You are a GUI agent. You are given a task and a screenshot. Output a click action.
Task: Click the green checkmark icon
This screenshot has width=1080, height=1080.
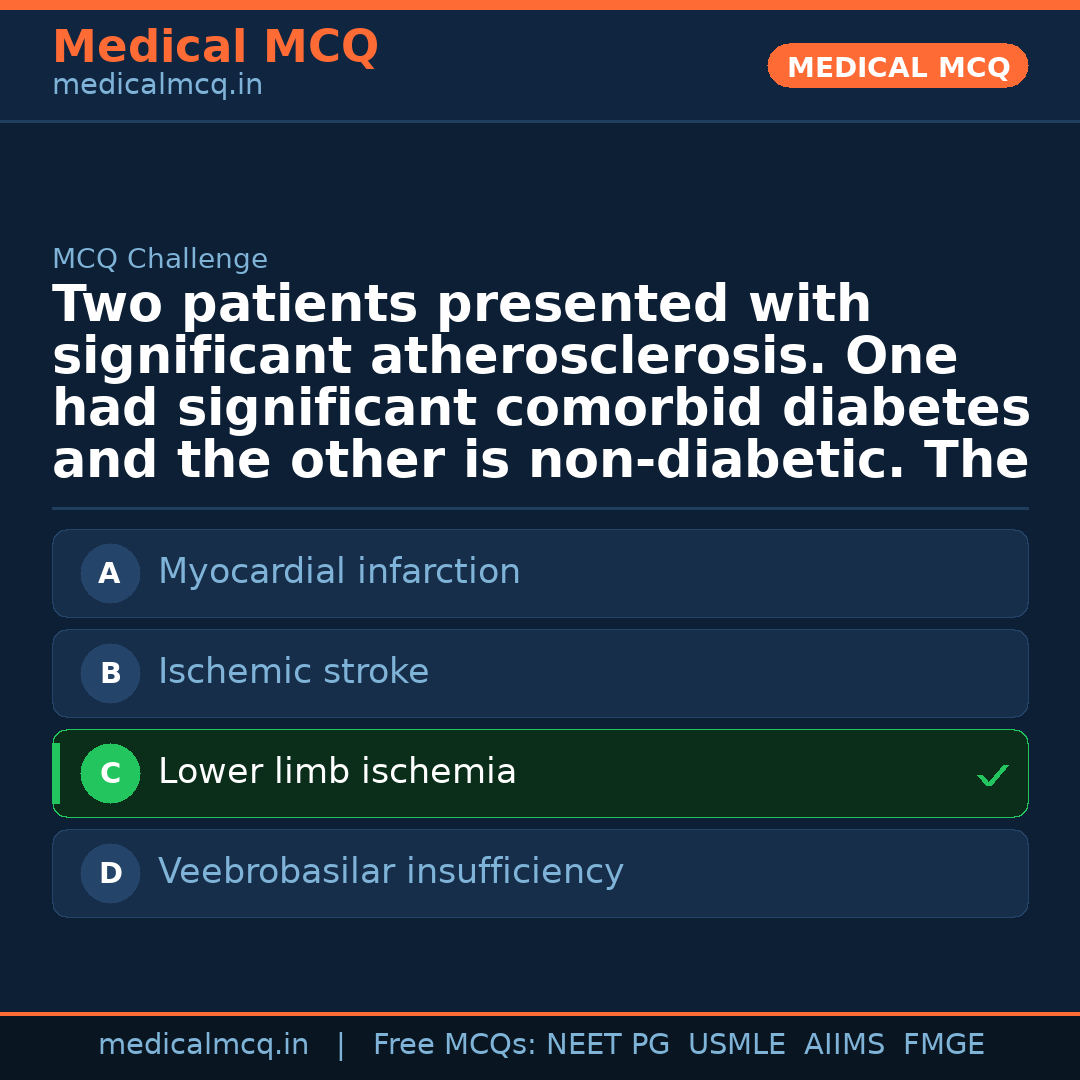tap(992, 775)
